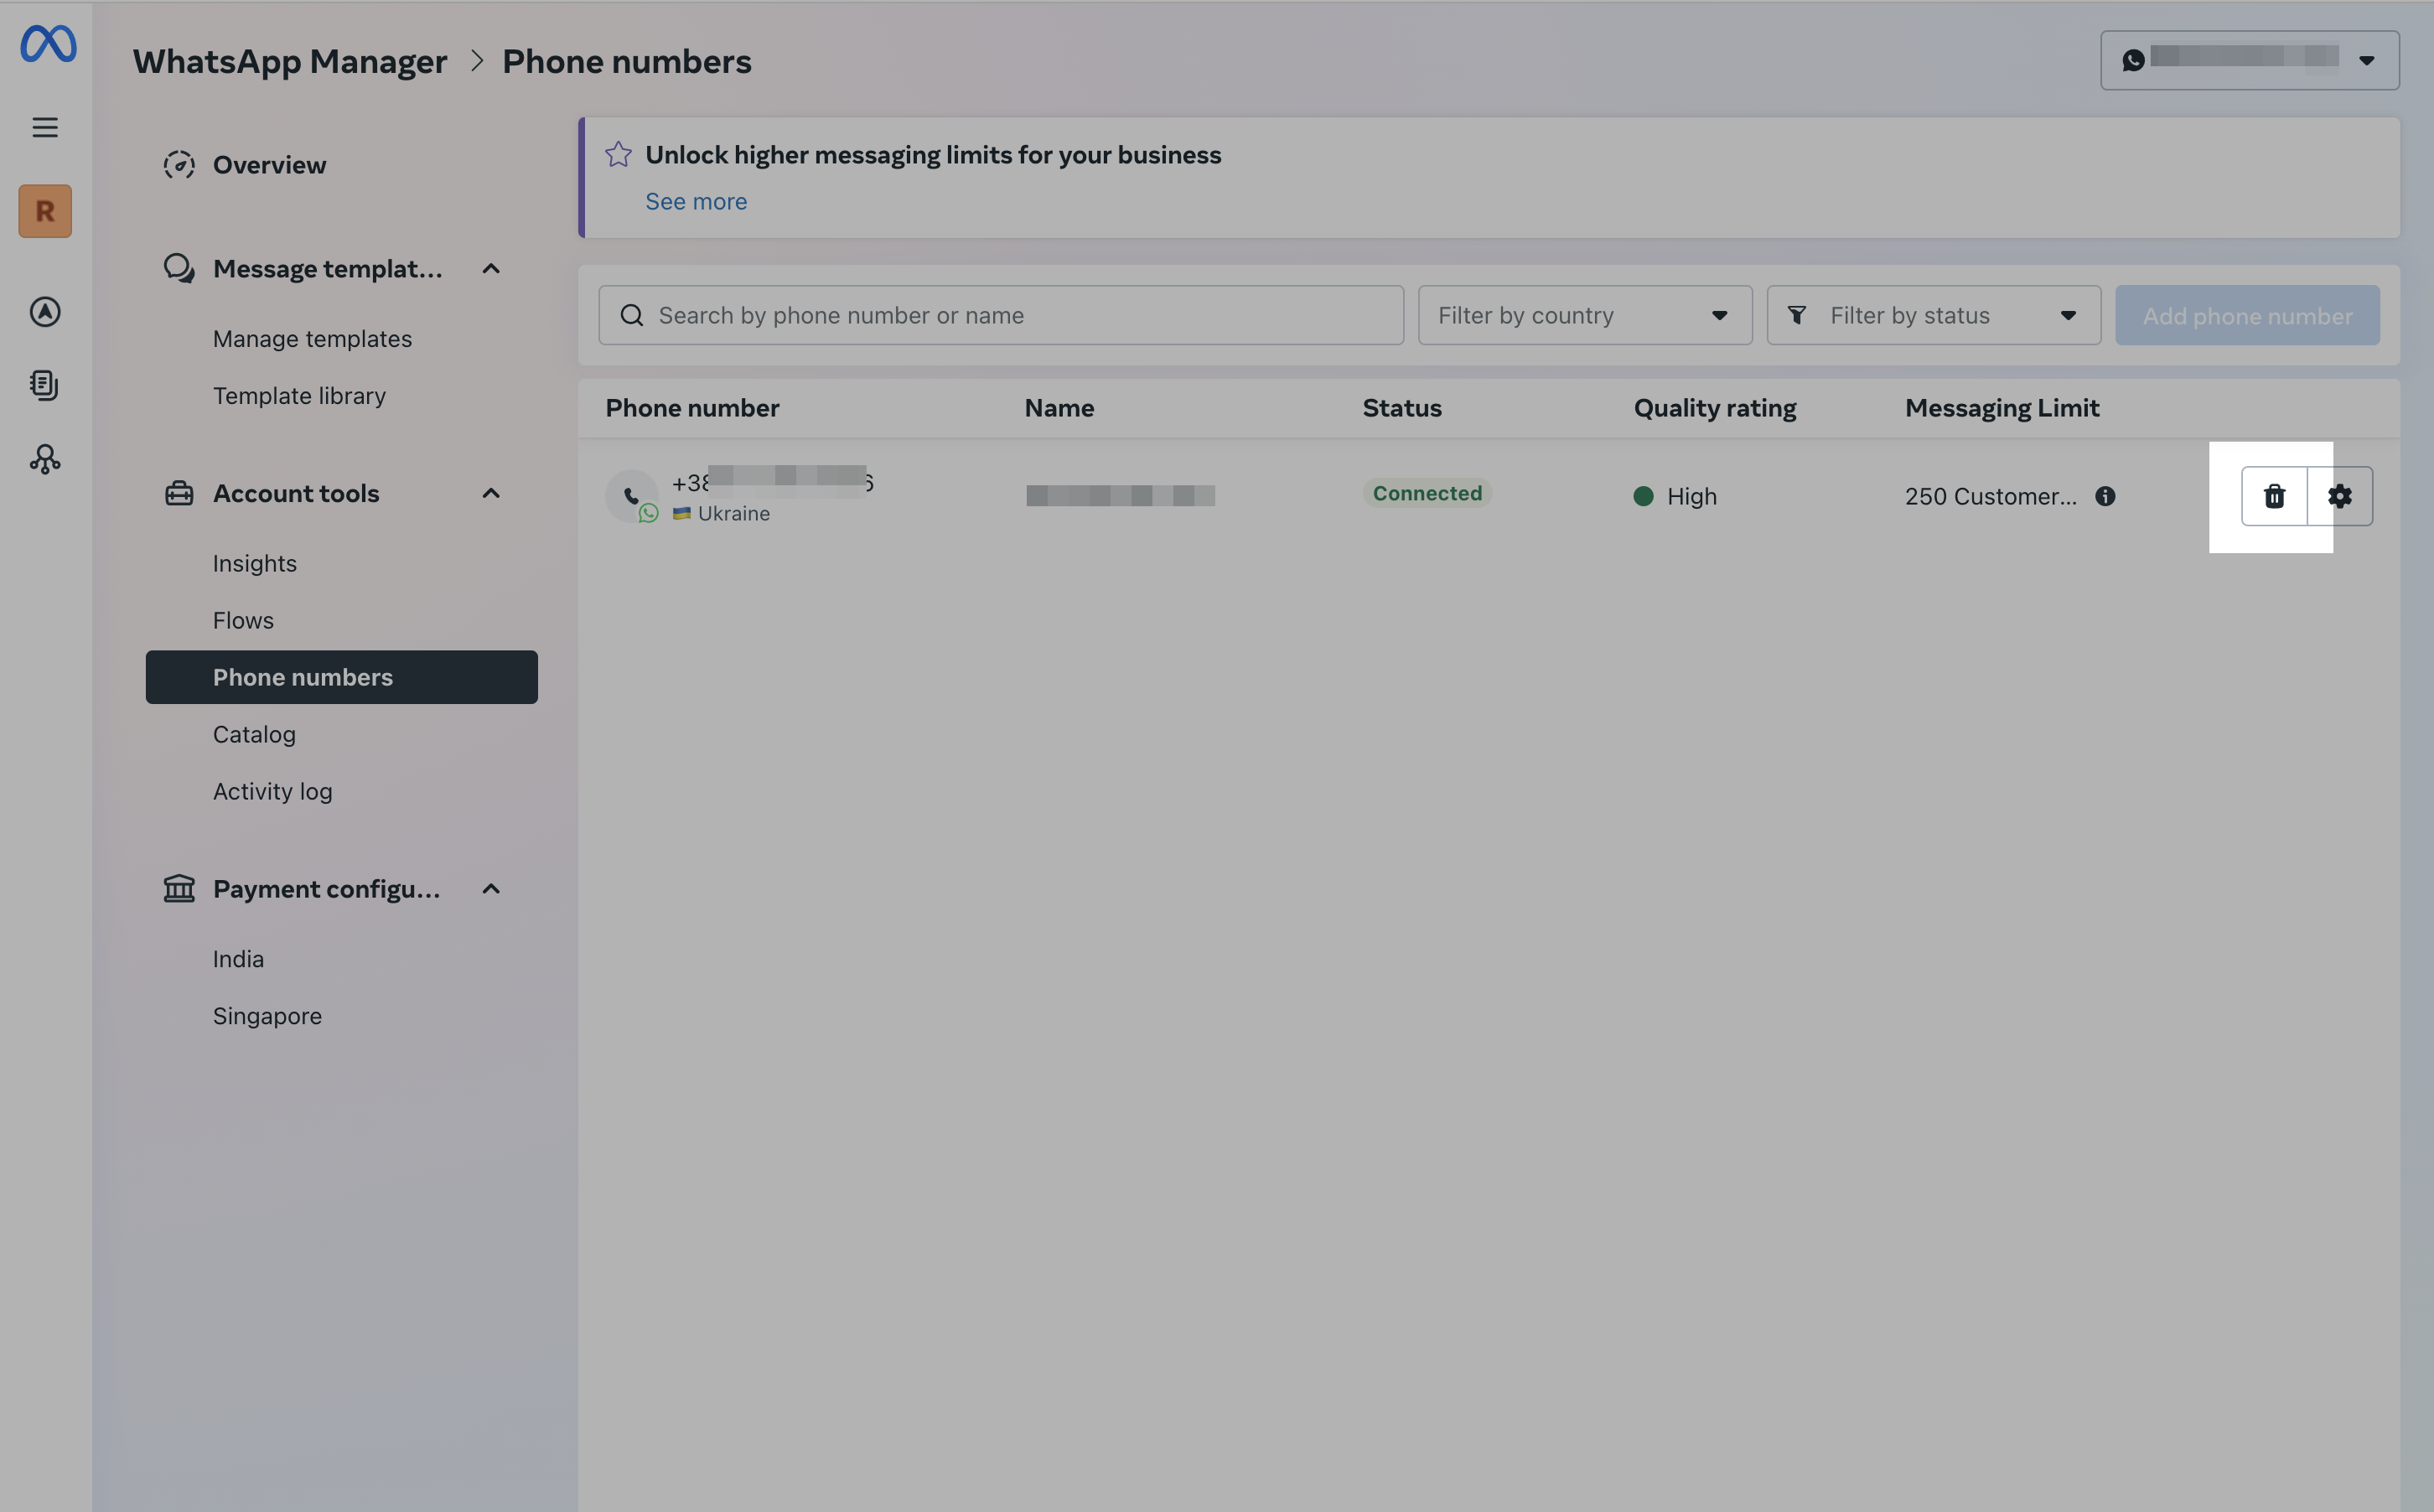Collapse the Payment configuration section
Image resolution: width=2434 pixels, height=1512 pixels.
[491, 889]
